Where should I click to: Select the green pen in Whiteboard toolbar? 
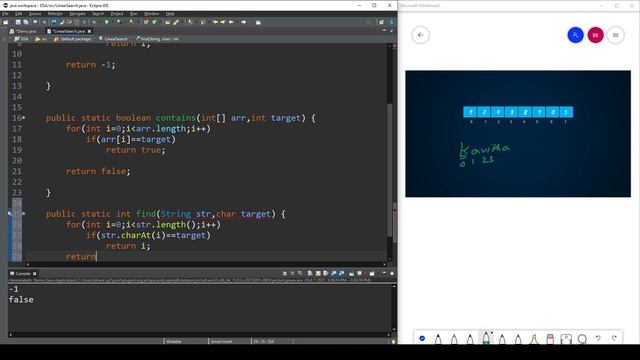click(x=486, y=338)
